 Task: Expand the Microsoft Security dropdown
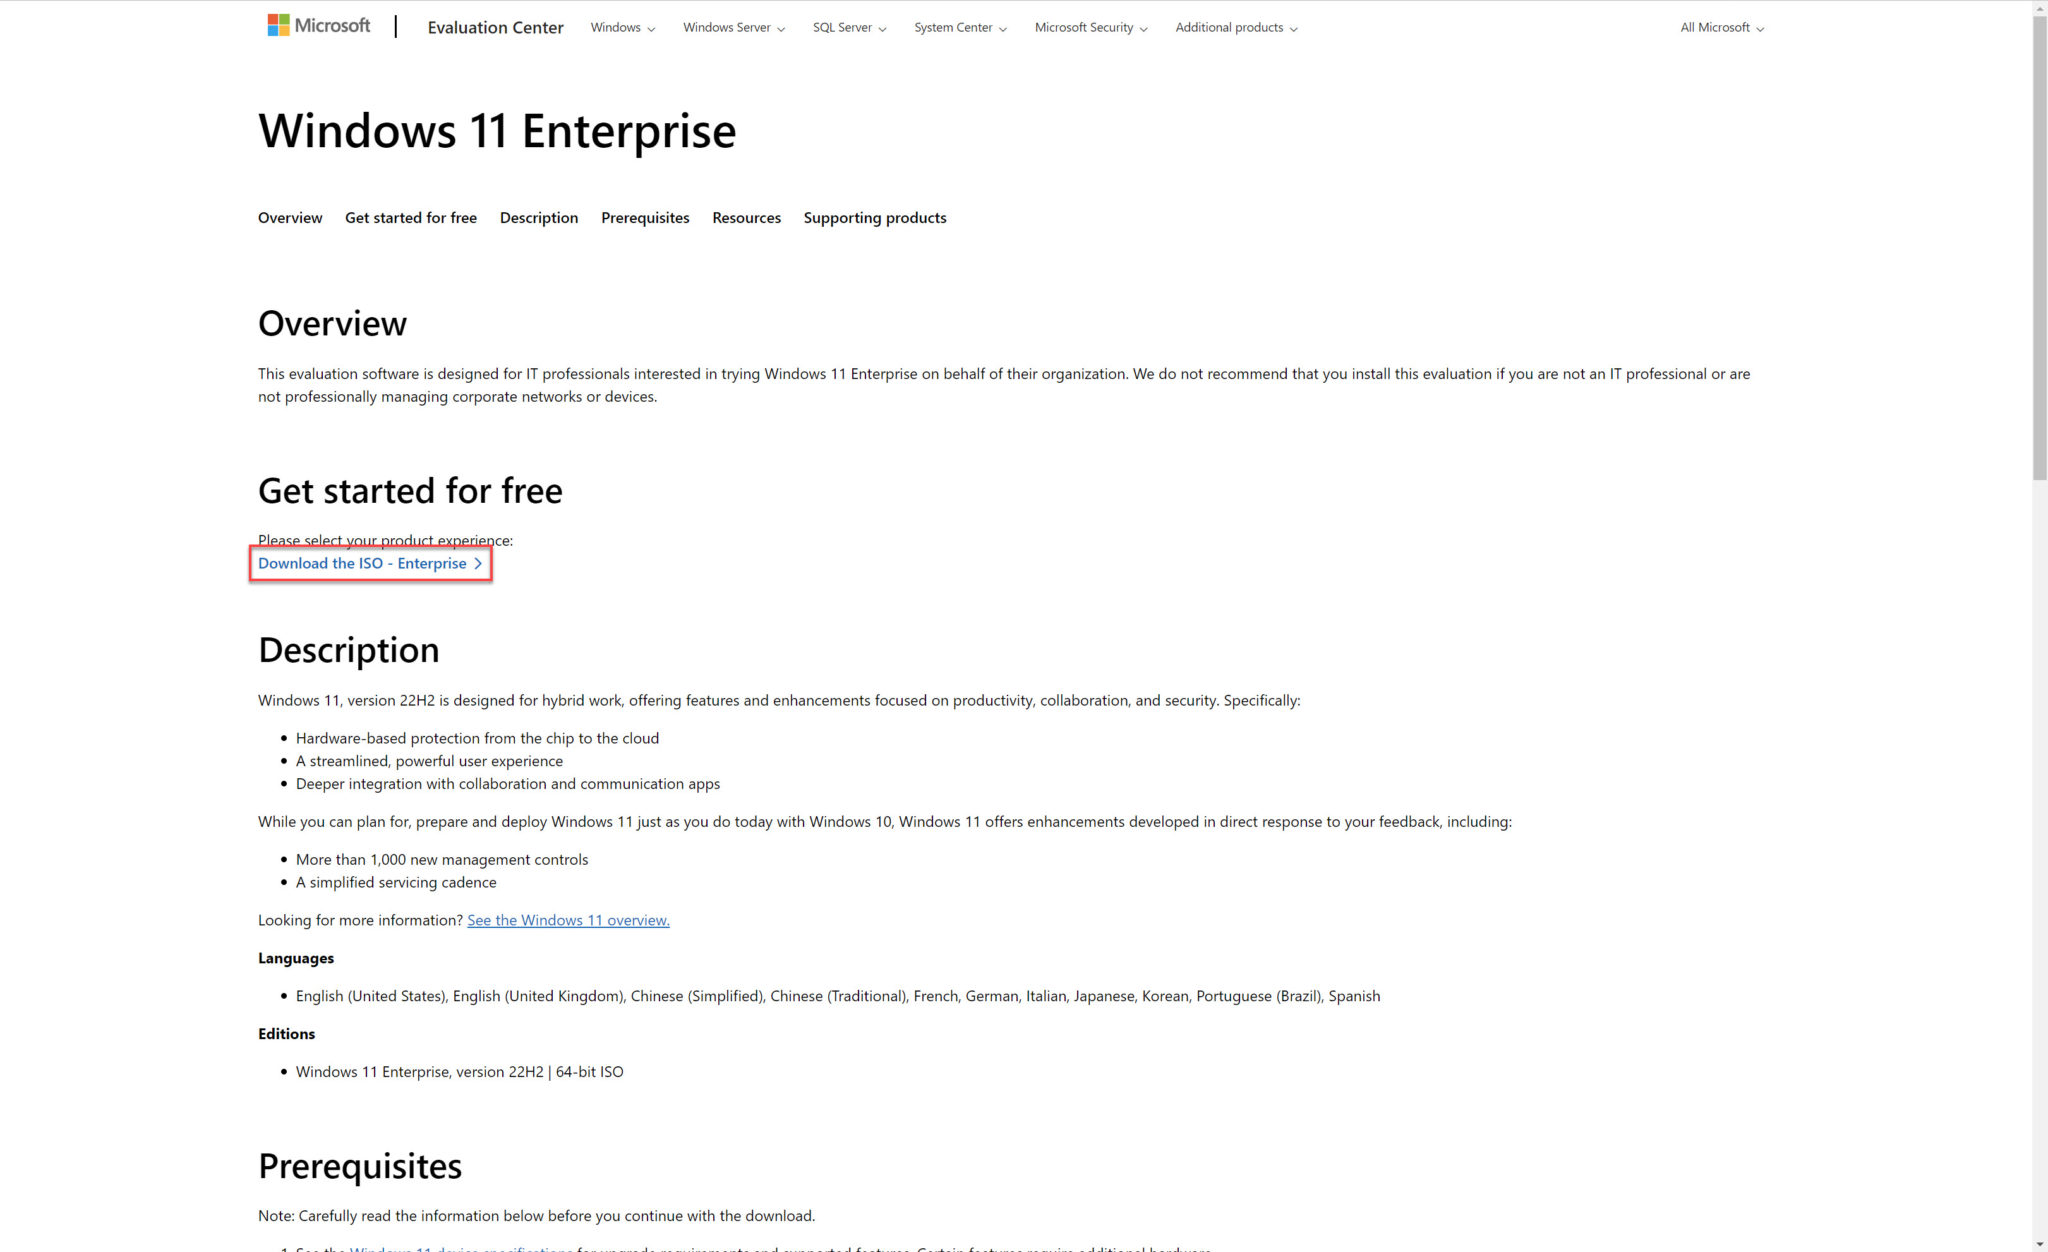tap(1089, 27)
